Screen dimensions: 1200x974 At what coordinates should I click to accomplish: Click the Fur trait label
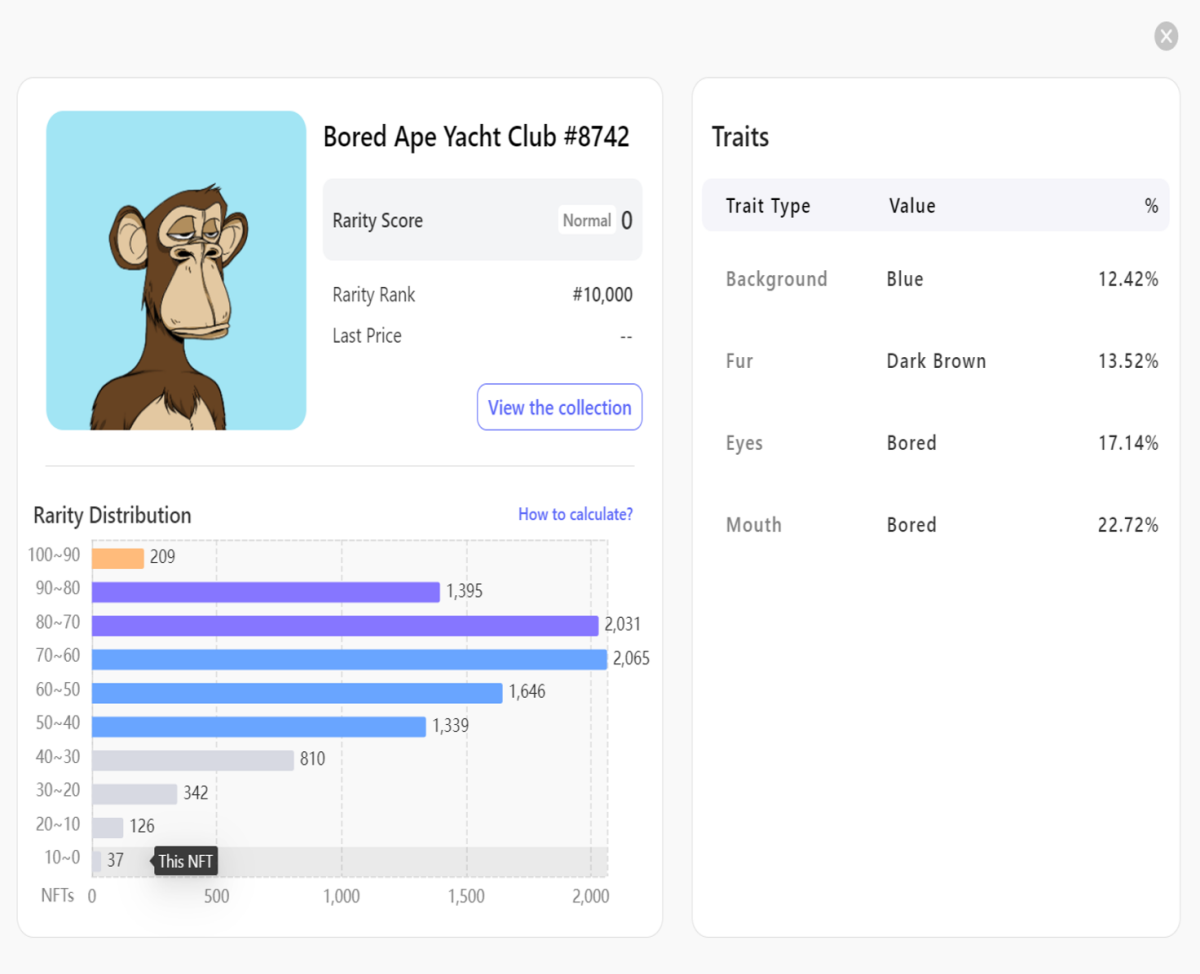pyautogui.click(x=739, y=361)
